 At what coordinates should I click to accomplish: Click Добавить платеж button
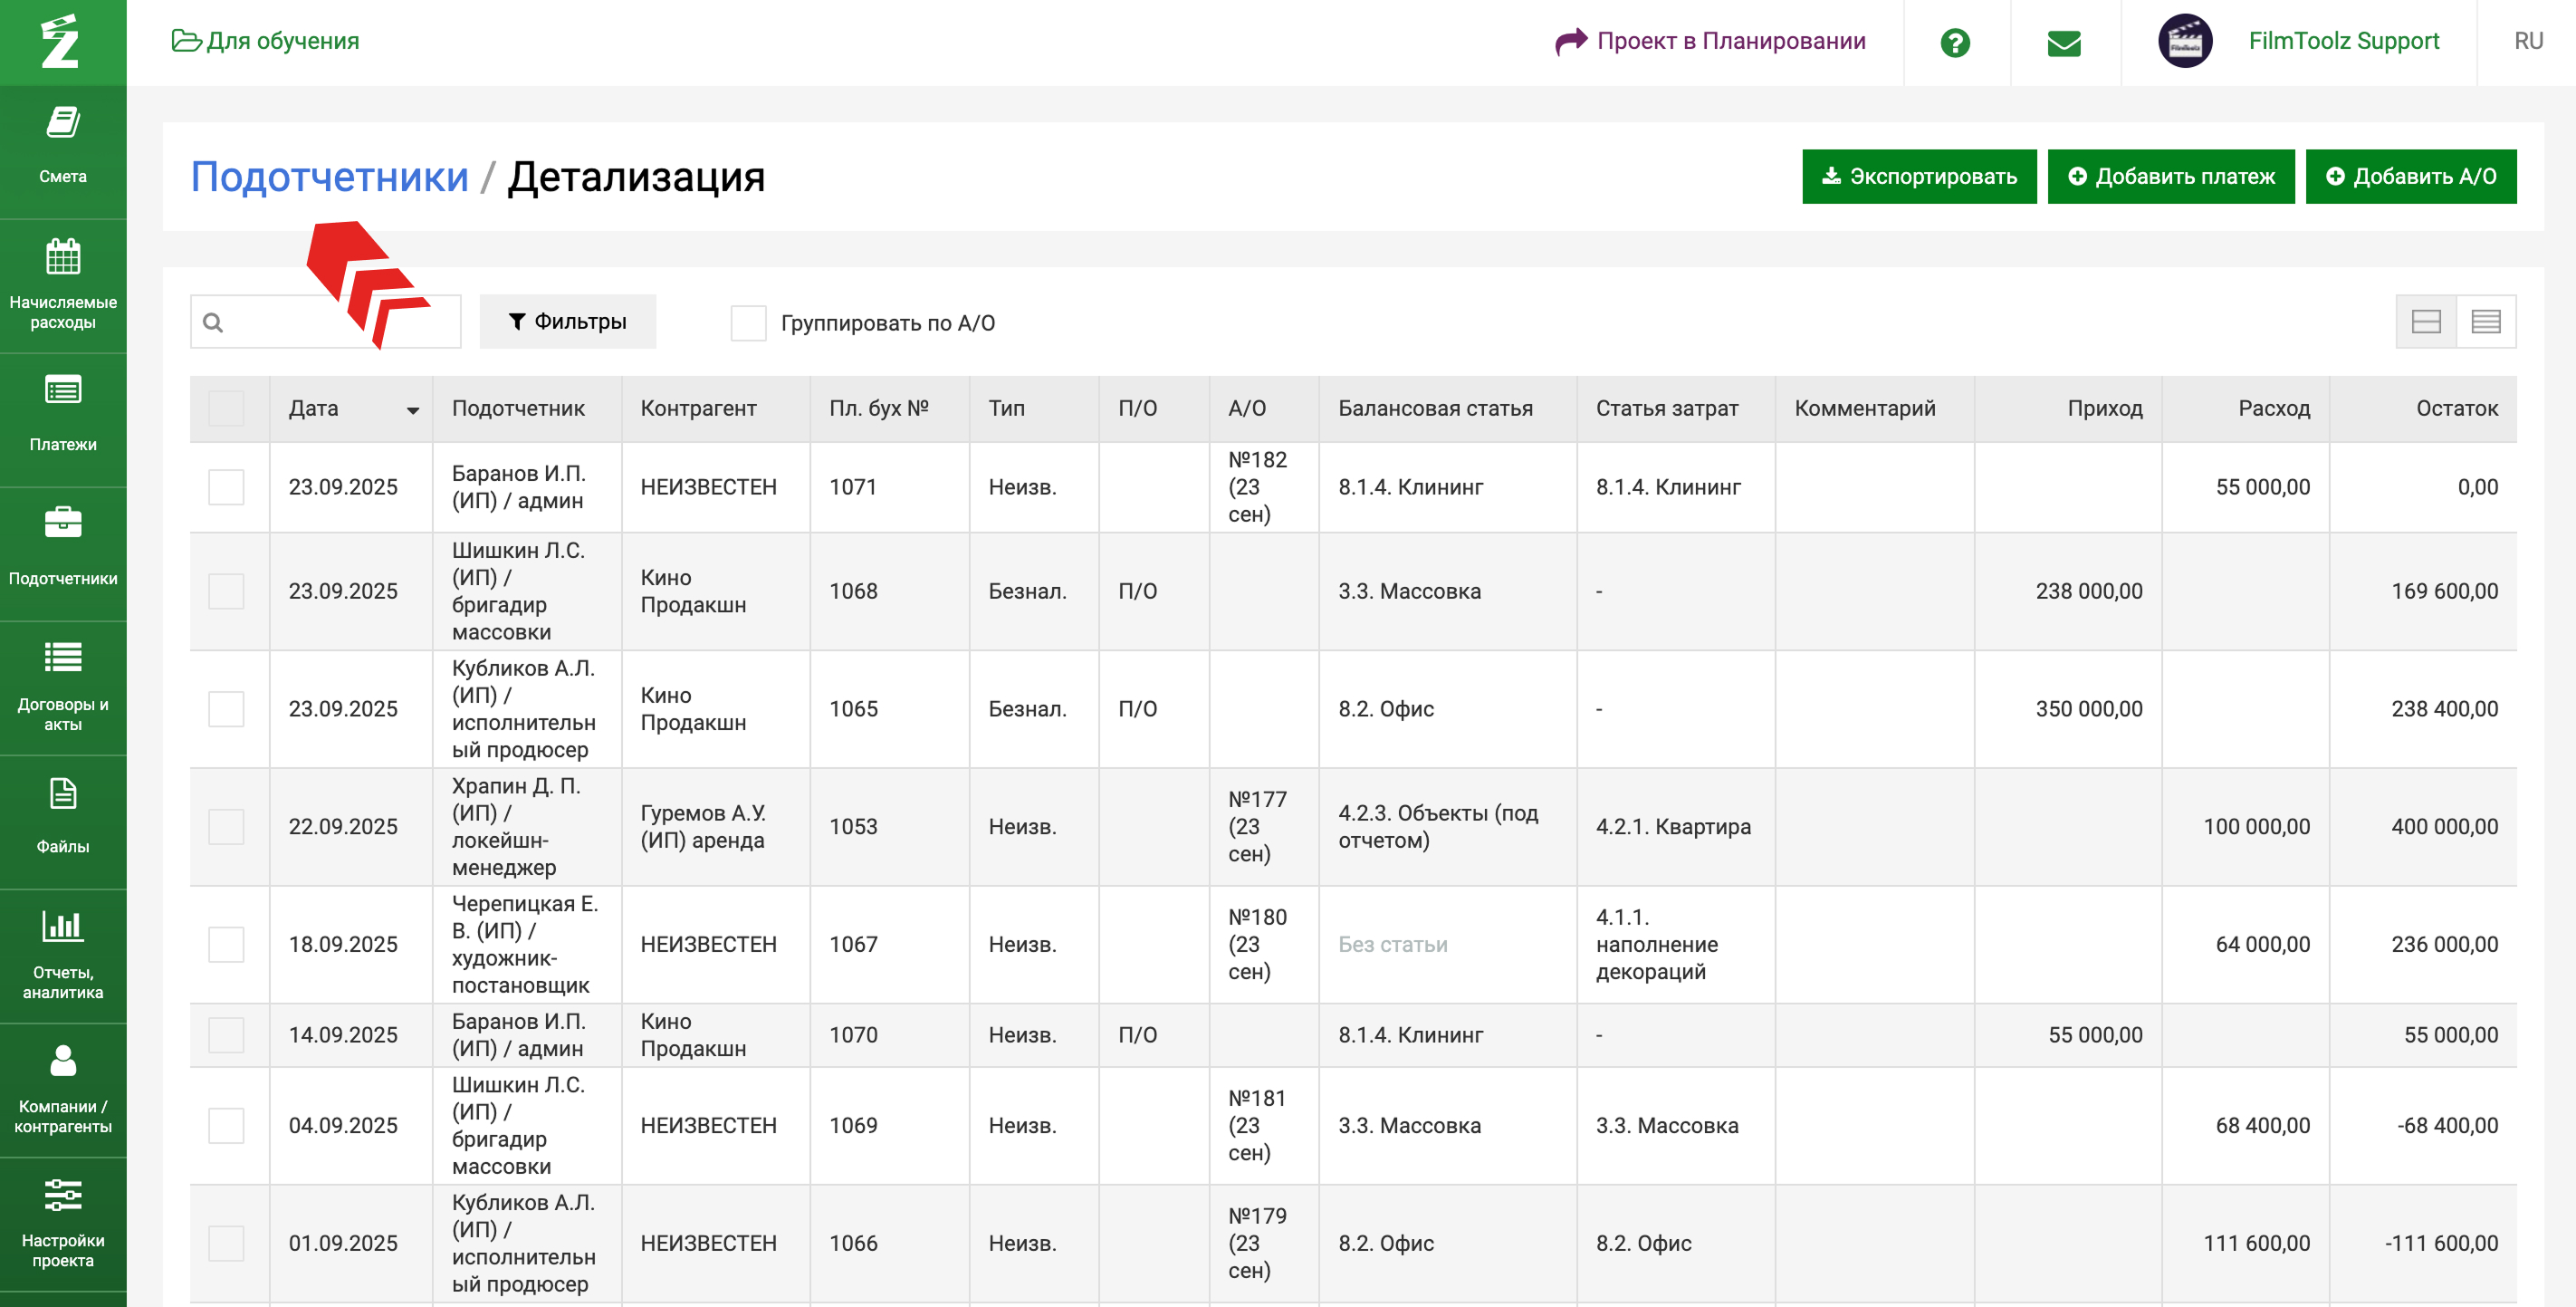[x=2170, y=177]
